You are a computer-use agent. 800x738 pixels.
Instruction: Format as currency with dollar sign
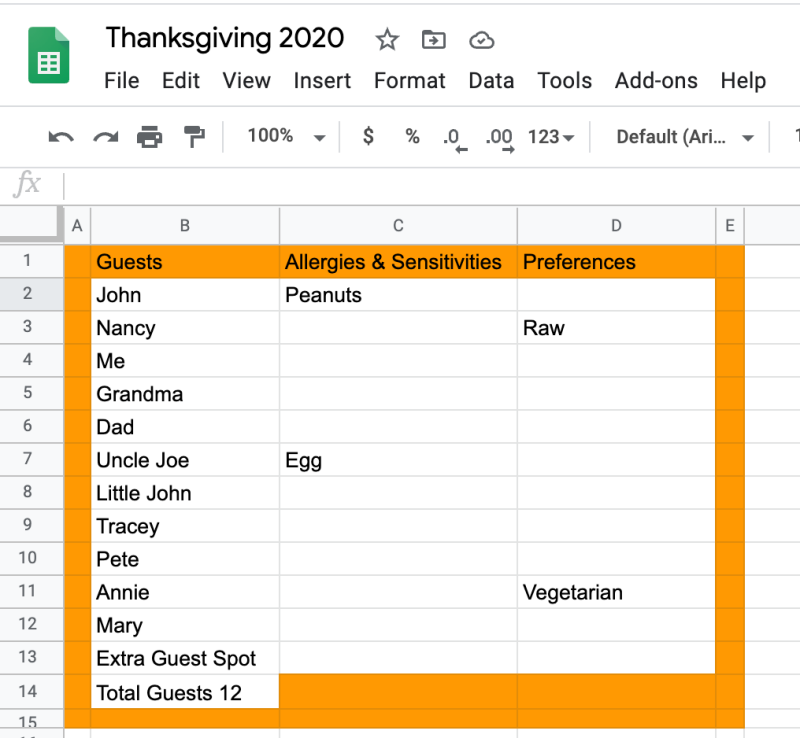[x=368, y=136]
